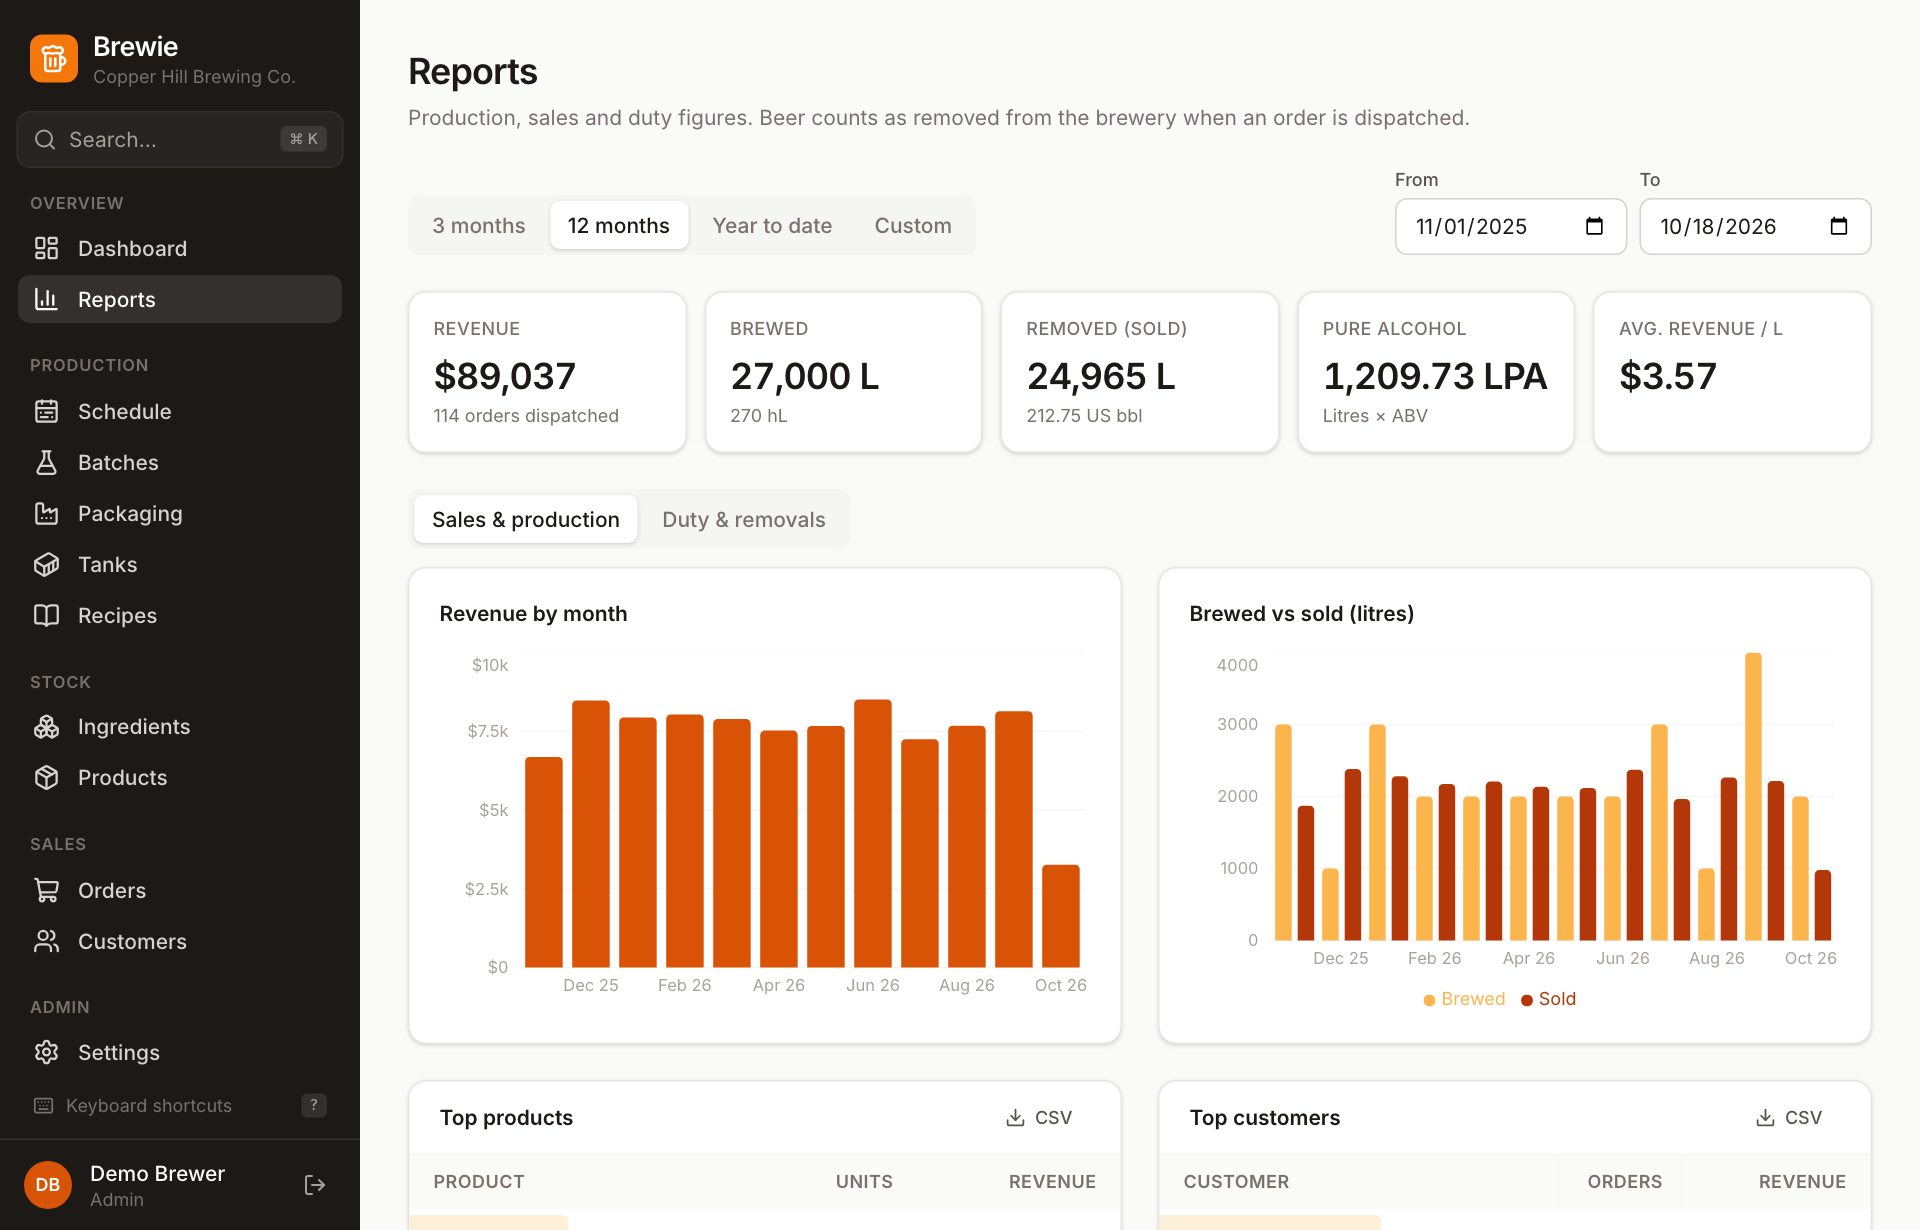Open the Recipes section
This screenshot has height=1230, width=1920.
pos(180,615)
